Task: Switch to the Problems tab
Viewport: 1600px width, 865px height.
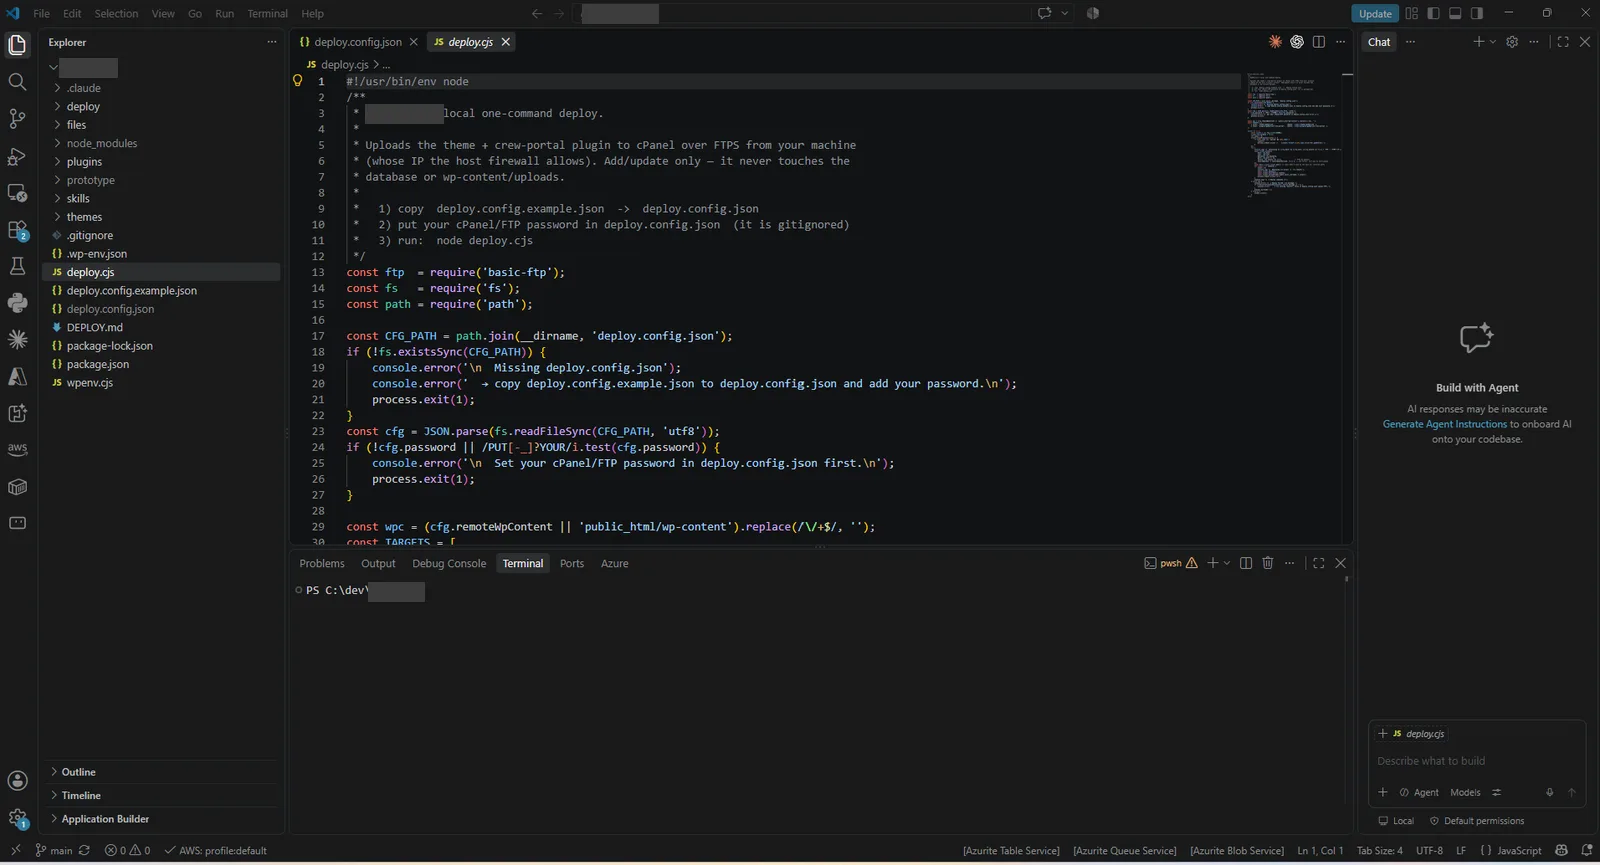Action: tap(321, 564)
